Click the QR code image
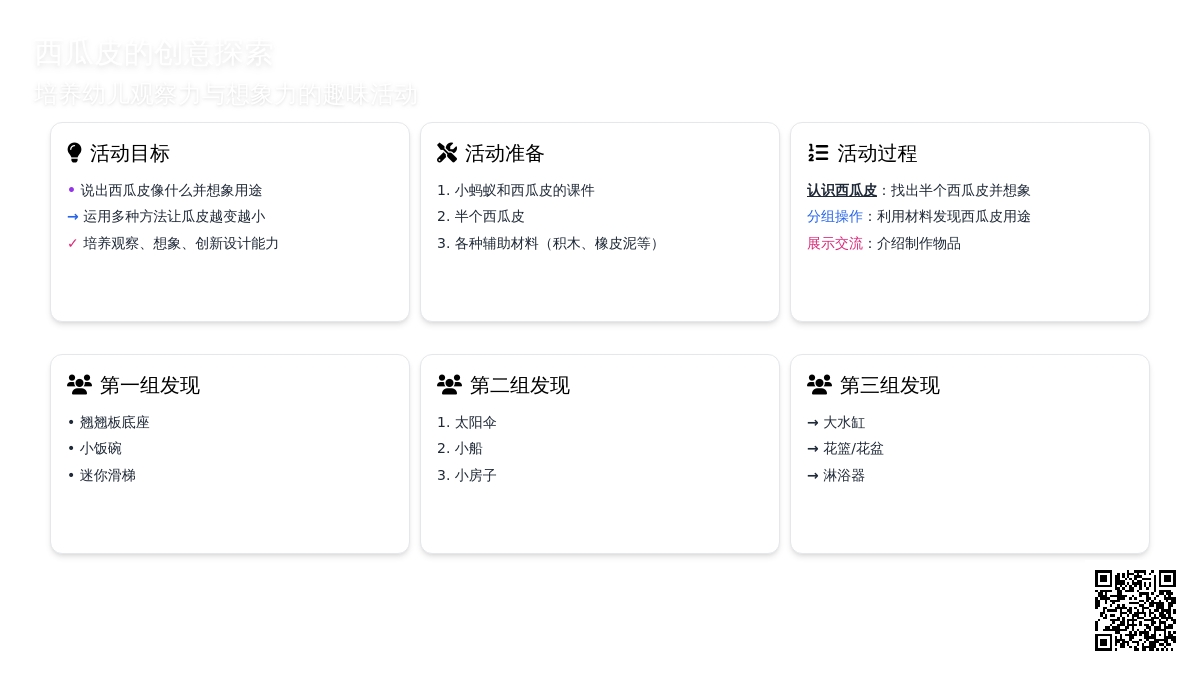 (x=1135, y=610)
